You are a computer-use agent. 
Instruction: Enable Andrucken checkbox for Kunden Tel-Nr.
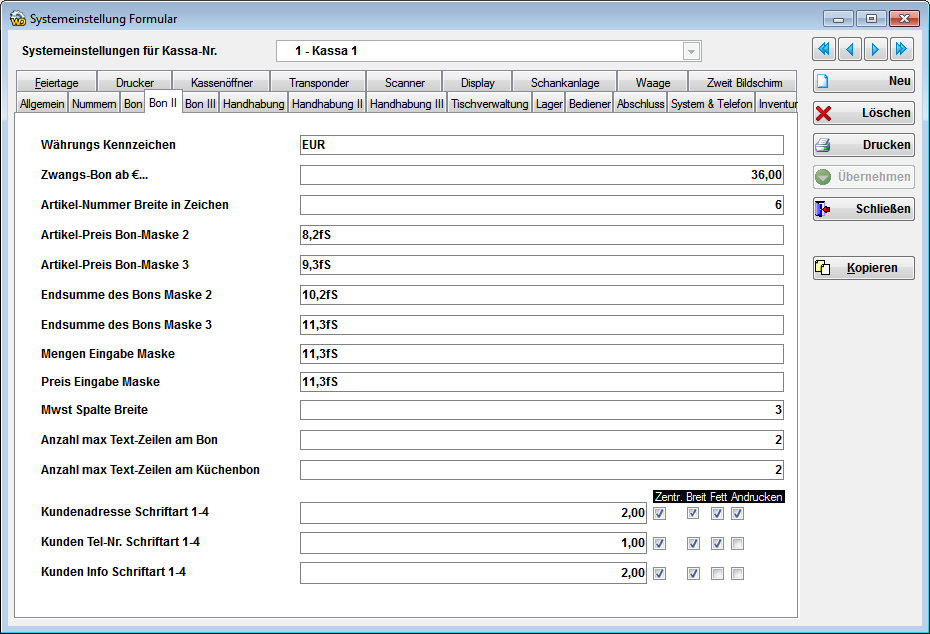[737, 543]
